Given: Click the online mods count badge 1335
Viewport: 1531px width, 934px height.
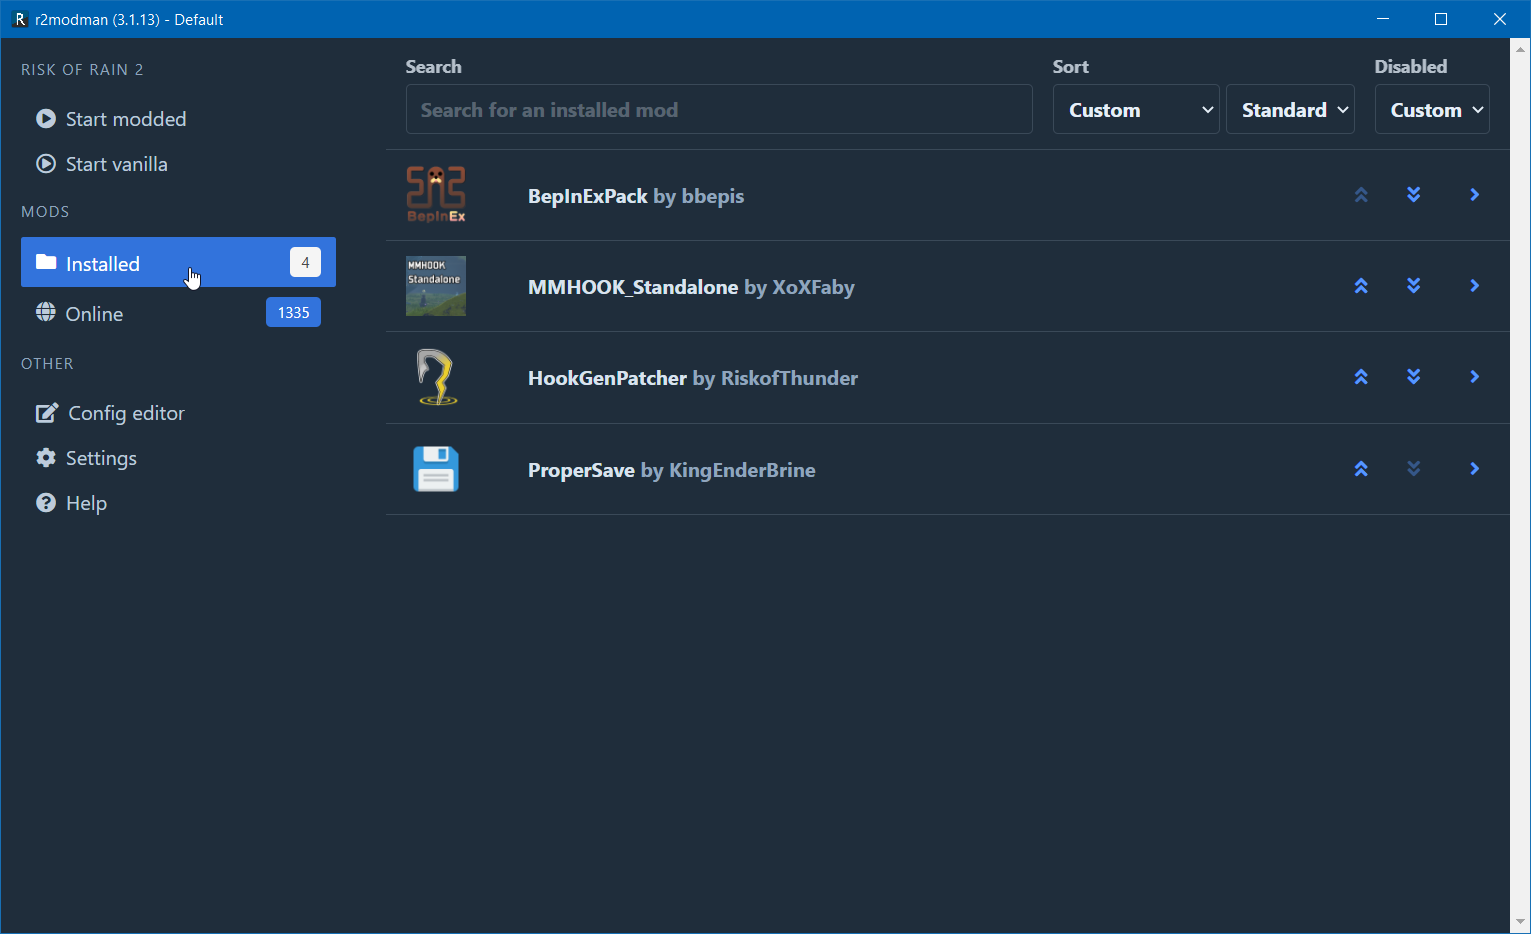Looking at the screenshot, I should click(x=293, y=312).
